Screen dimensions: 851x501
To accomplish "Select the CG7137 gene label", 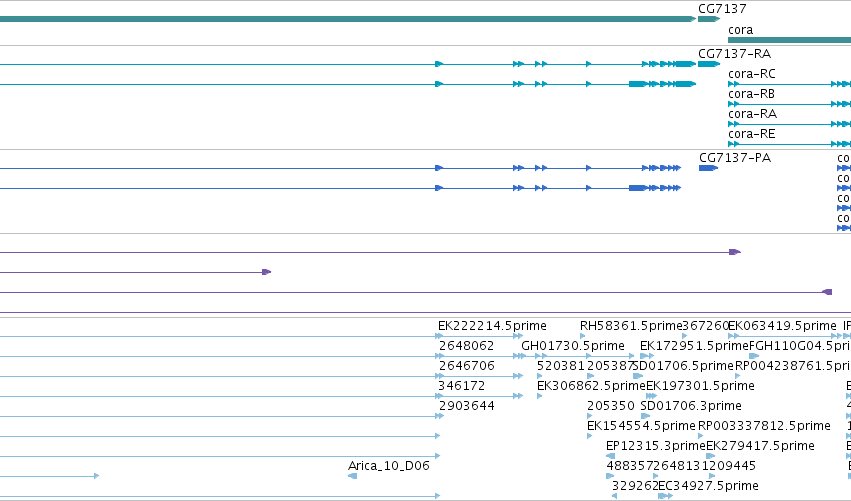I will (722, 9).
